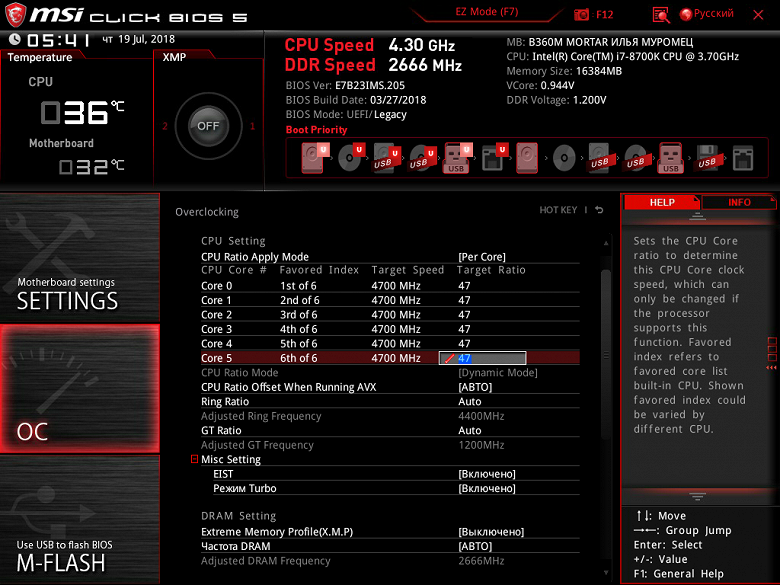Edit Core 5 target ratio field
780x585 pixels.
click(482, 358)
